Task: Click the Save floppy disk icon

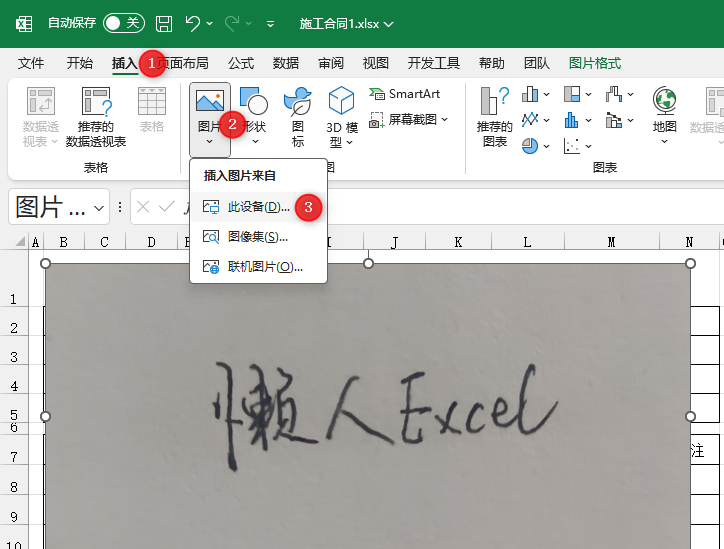Action: (164, 24)
